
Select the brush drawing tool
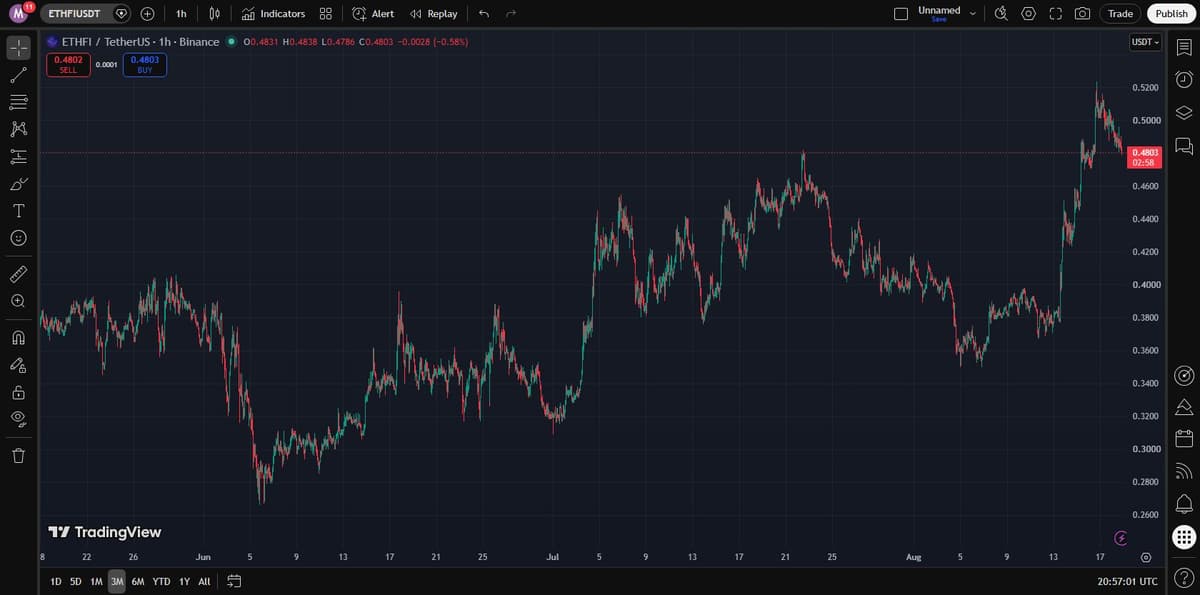tap(18, 184)
